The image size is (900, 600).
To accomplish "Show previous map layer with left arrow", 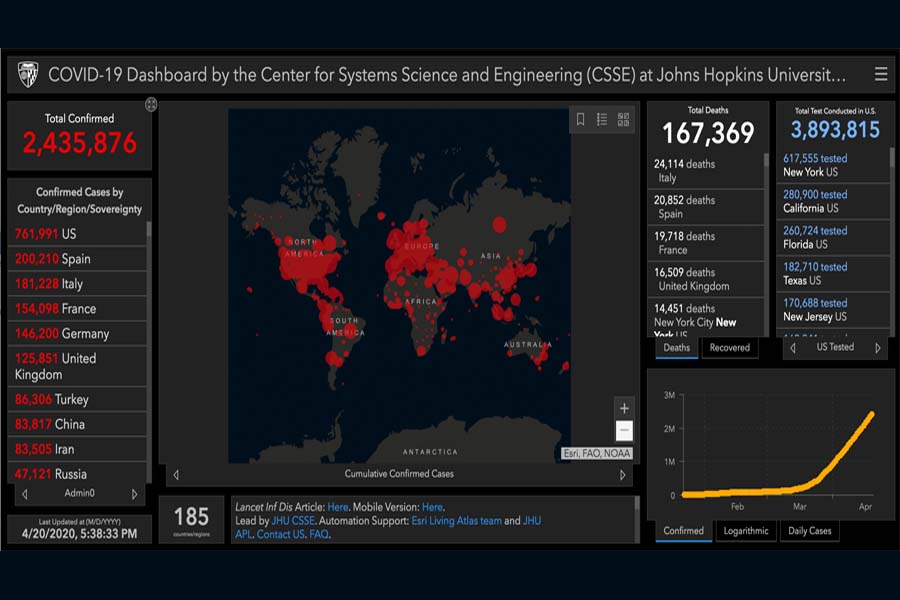I will tap(176, 475).
